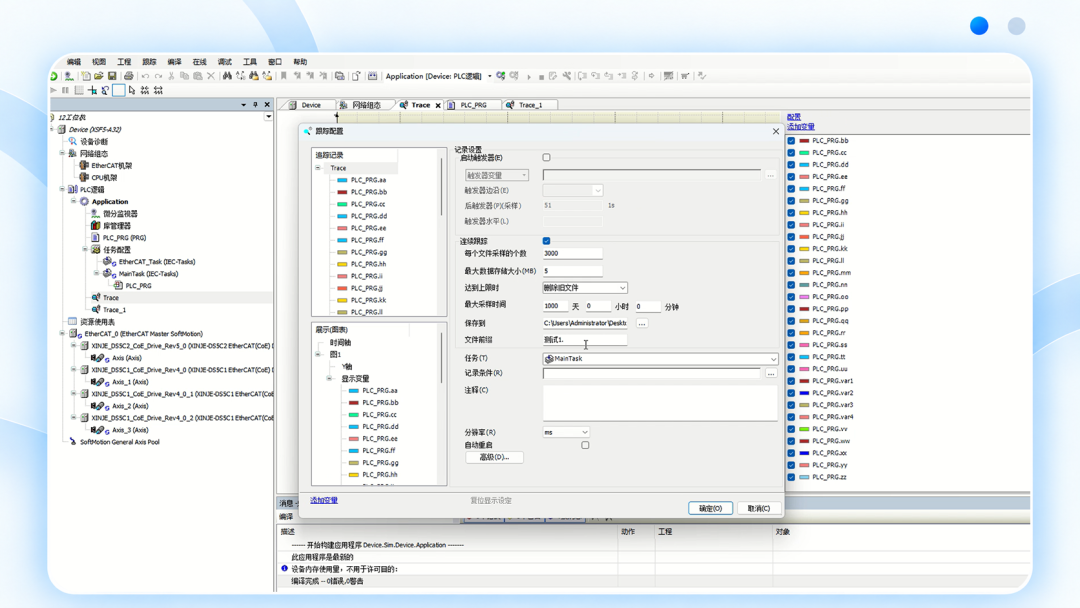Click the PLC_PRG.cc color swatch in 追踪记录
This screenshot has height=608, width=1080.
[x=342, y=205]
